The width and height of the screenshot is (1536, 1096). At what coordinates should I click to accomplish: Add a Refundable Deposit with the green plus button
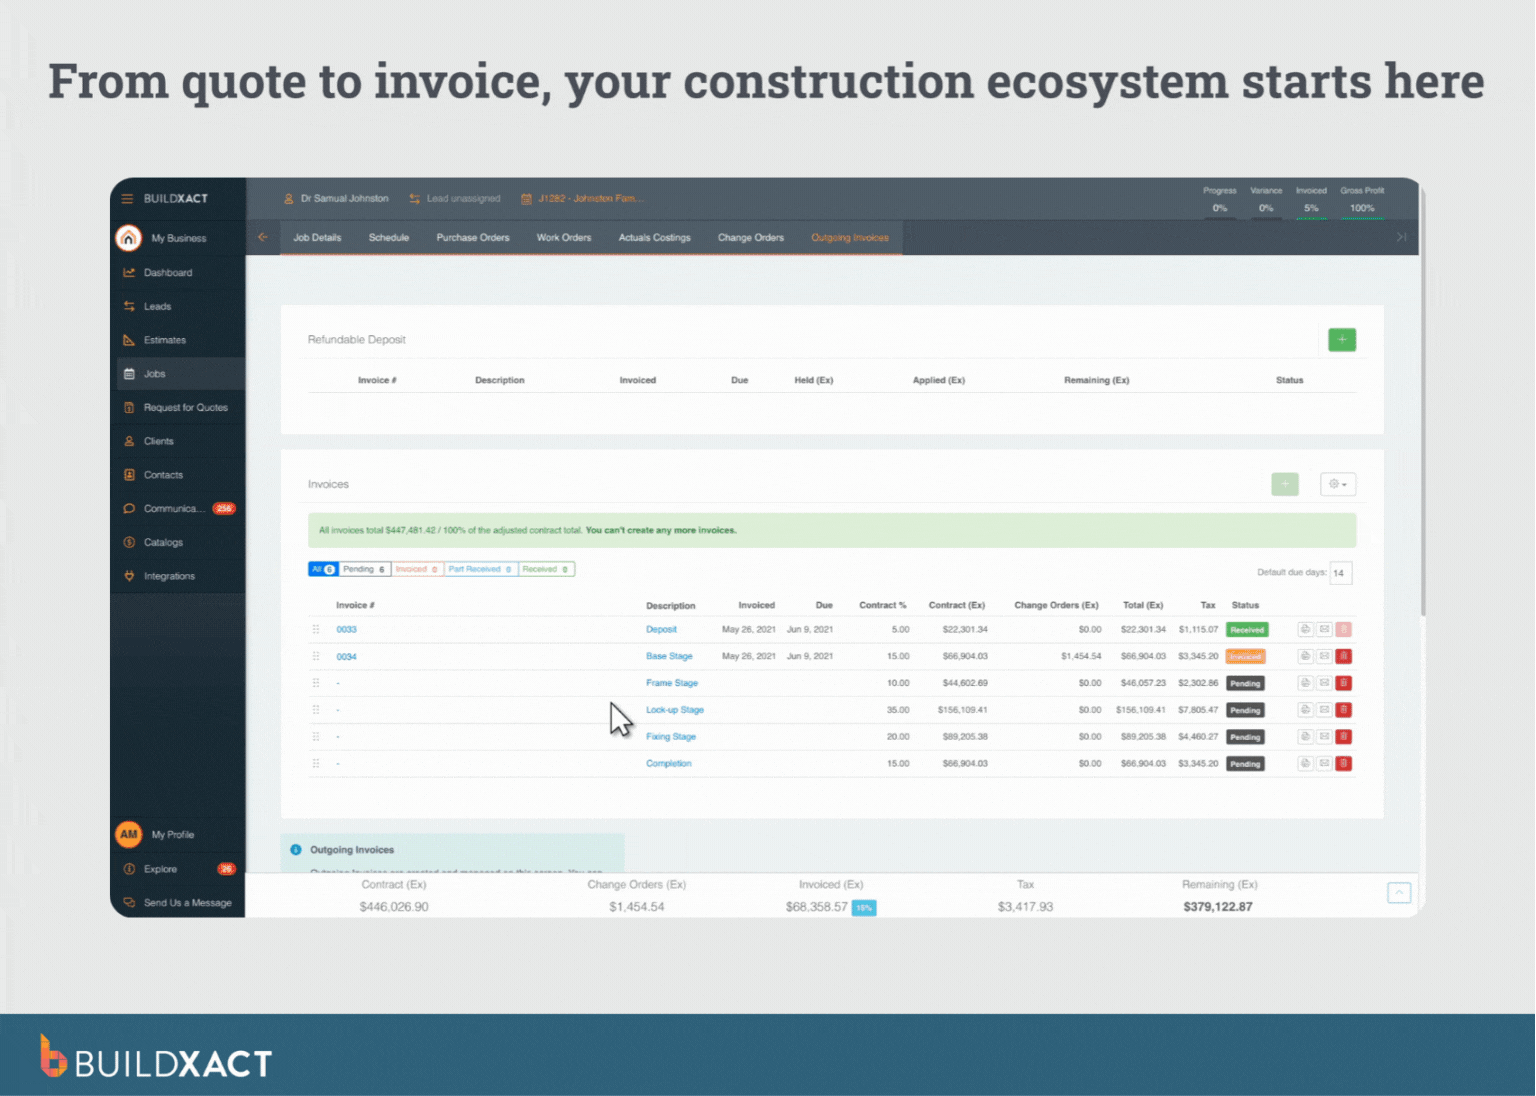click(x=1341, y=339)
